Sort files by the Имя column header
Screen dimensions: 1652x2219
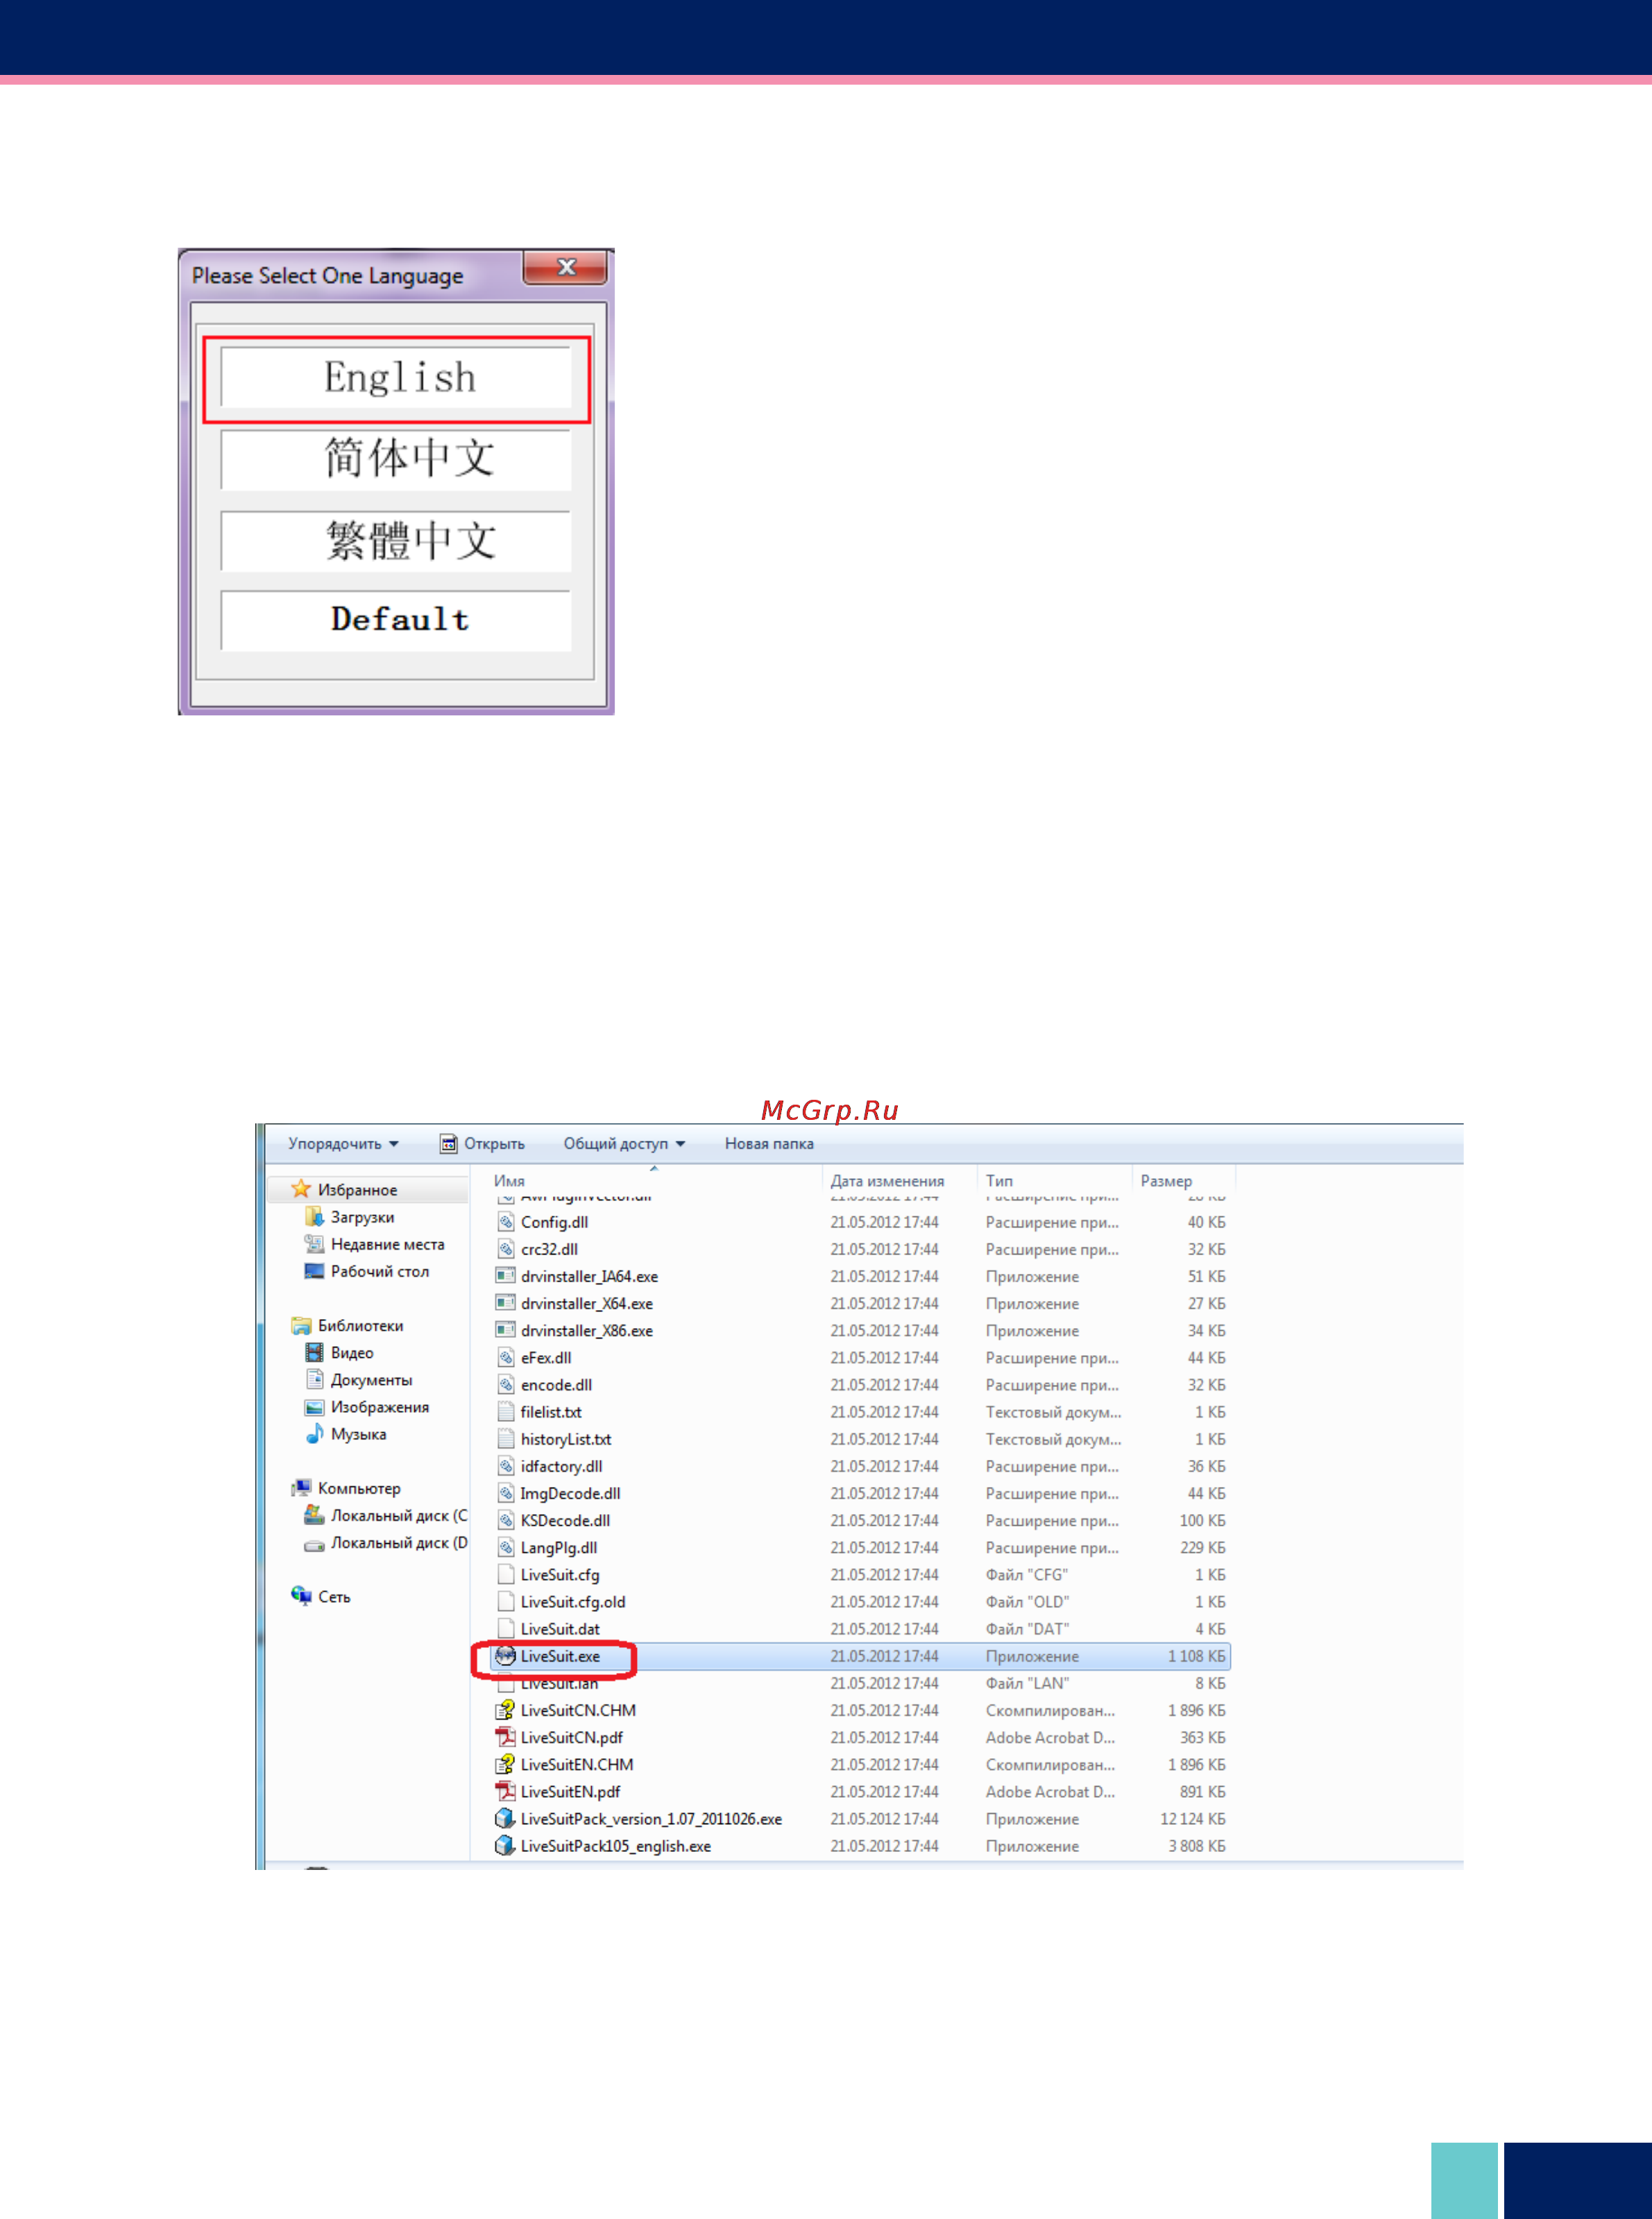pyautogui.click(x=509, y=1181)
